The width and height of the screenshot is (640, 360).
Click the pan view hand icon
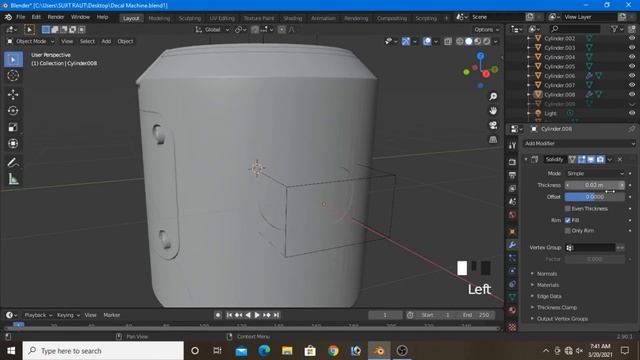(x=493, y=111)
